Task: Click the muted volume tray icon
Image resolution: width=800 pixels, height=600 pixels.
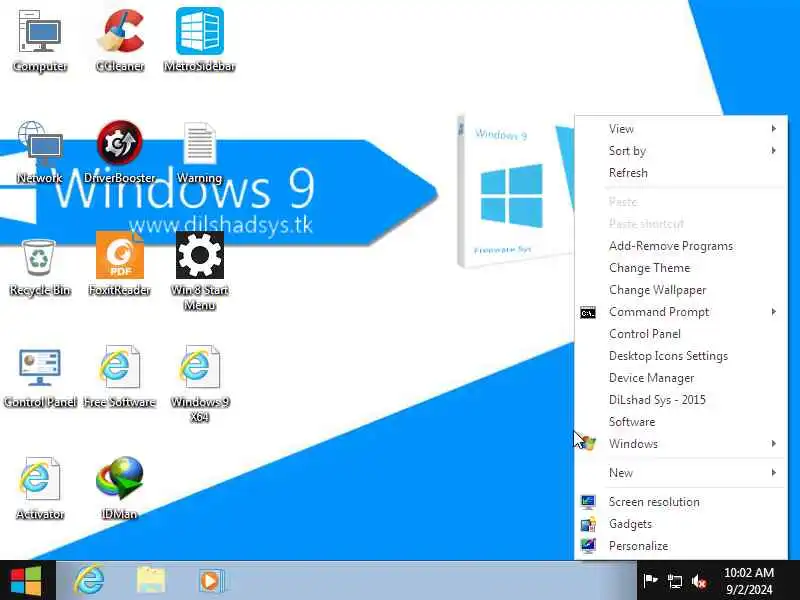Action: coord(699,581)
